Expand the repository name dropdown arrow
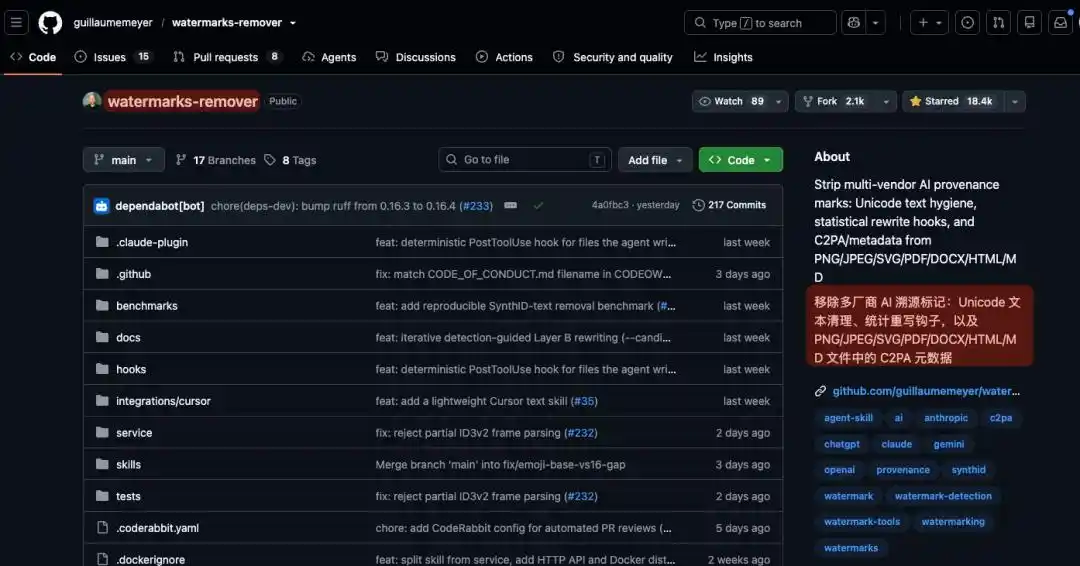 [x=293, y=23]
